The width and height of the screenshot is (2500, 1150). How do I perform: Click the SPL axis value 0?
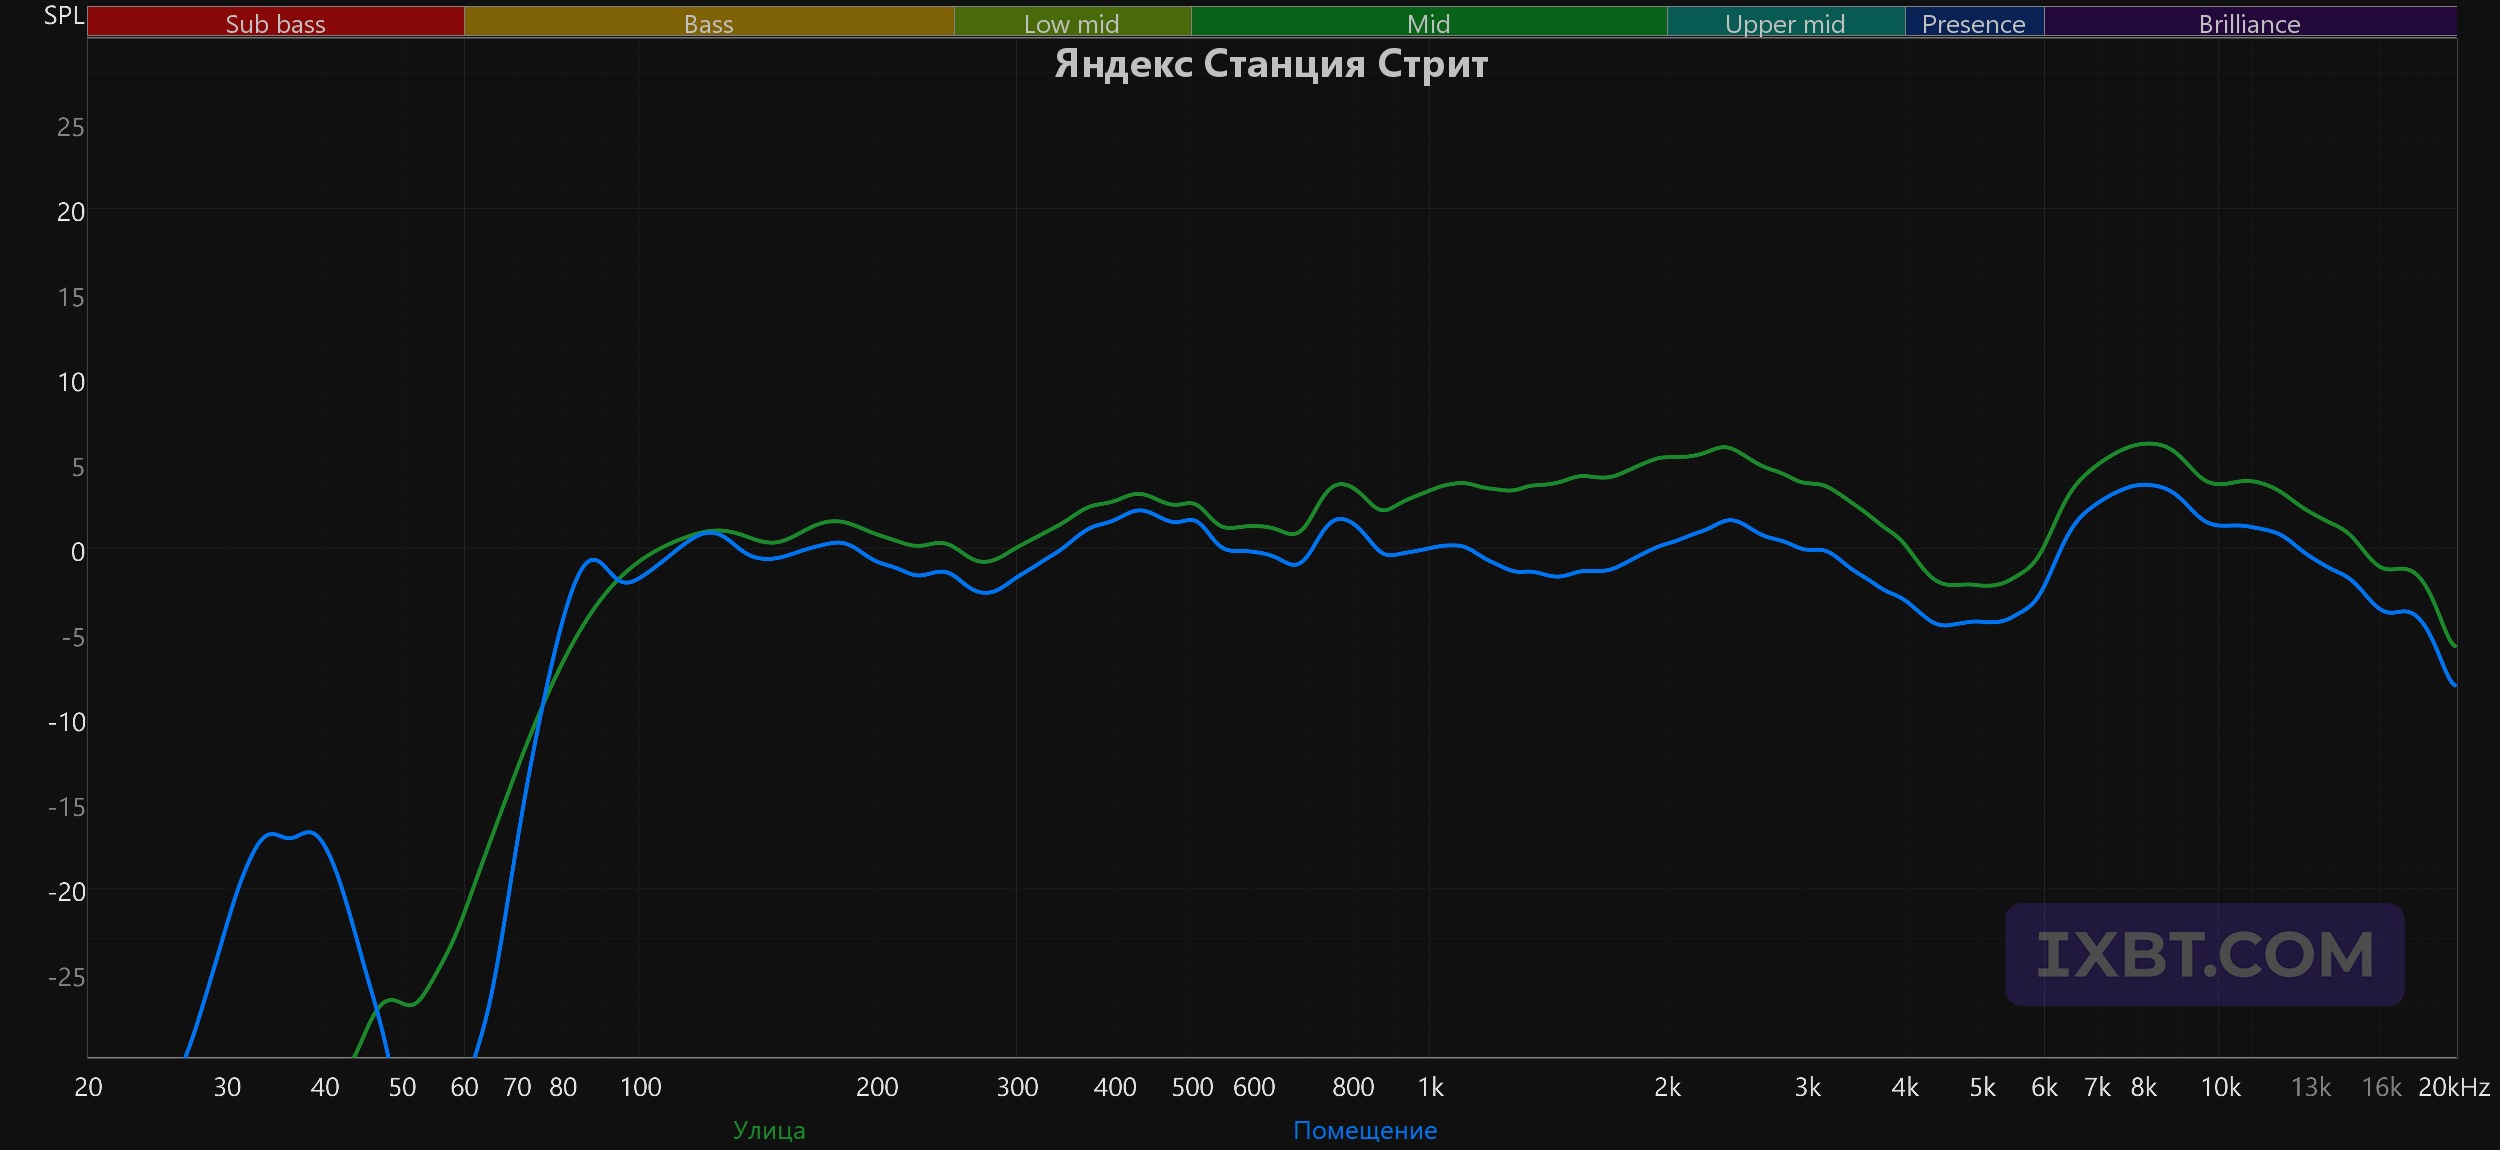click(78, 552)
